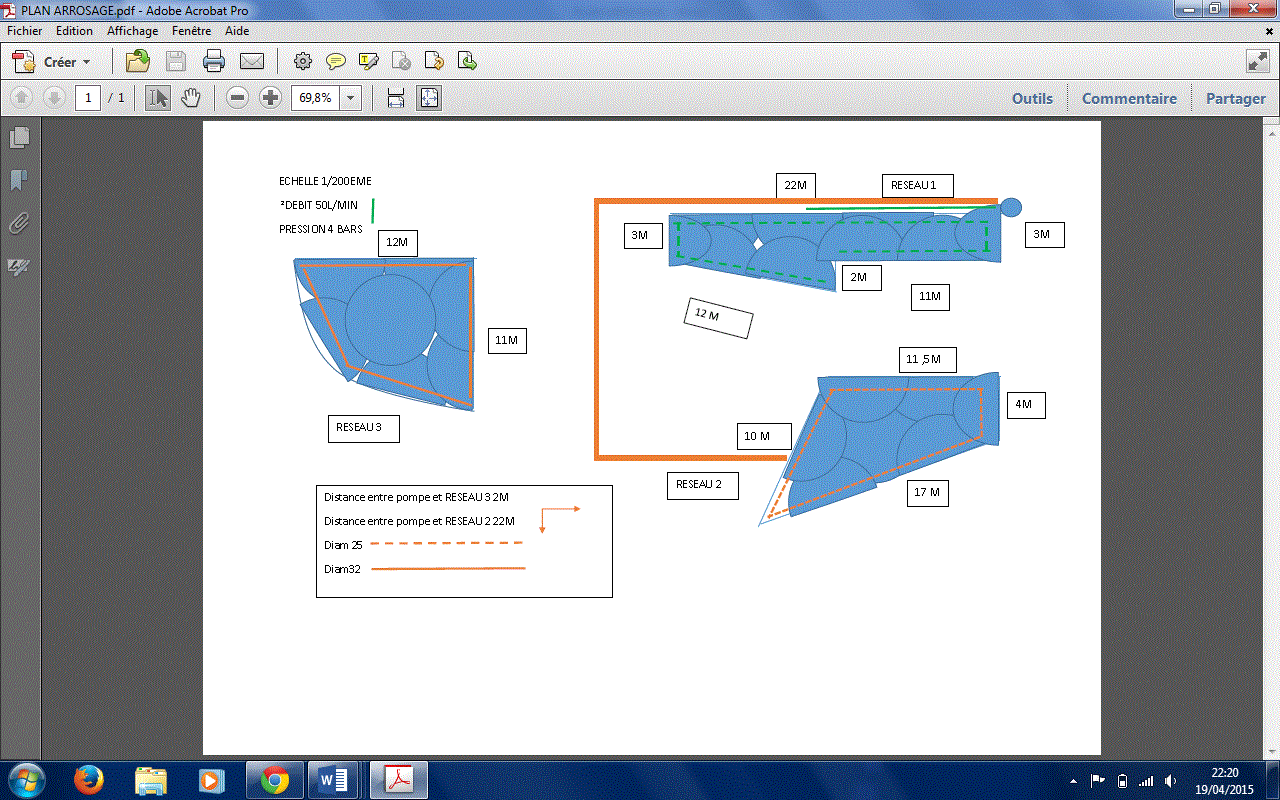1280x800 pixels.
Task: Send the file via the envelope icon
Action: coord(252,62)
